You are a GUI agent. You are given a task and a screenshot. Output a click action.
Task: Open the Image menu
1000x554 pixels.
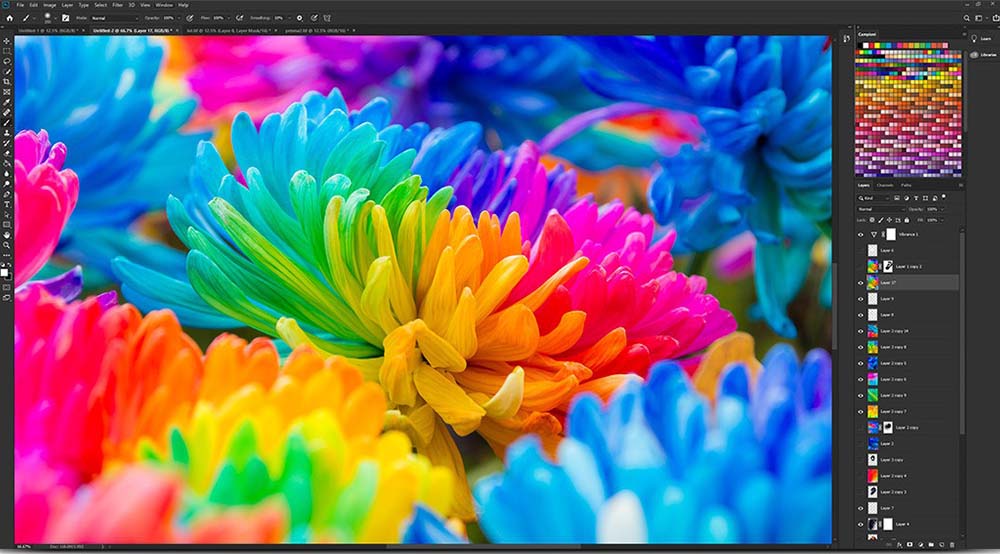pyautogui.click(x=50, y=4)
